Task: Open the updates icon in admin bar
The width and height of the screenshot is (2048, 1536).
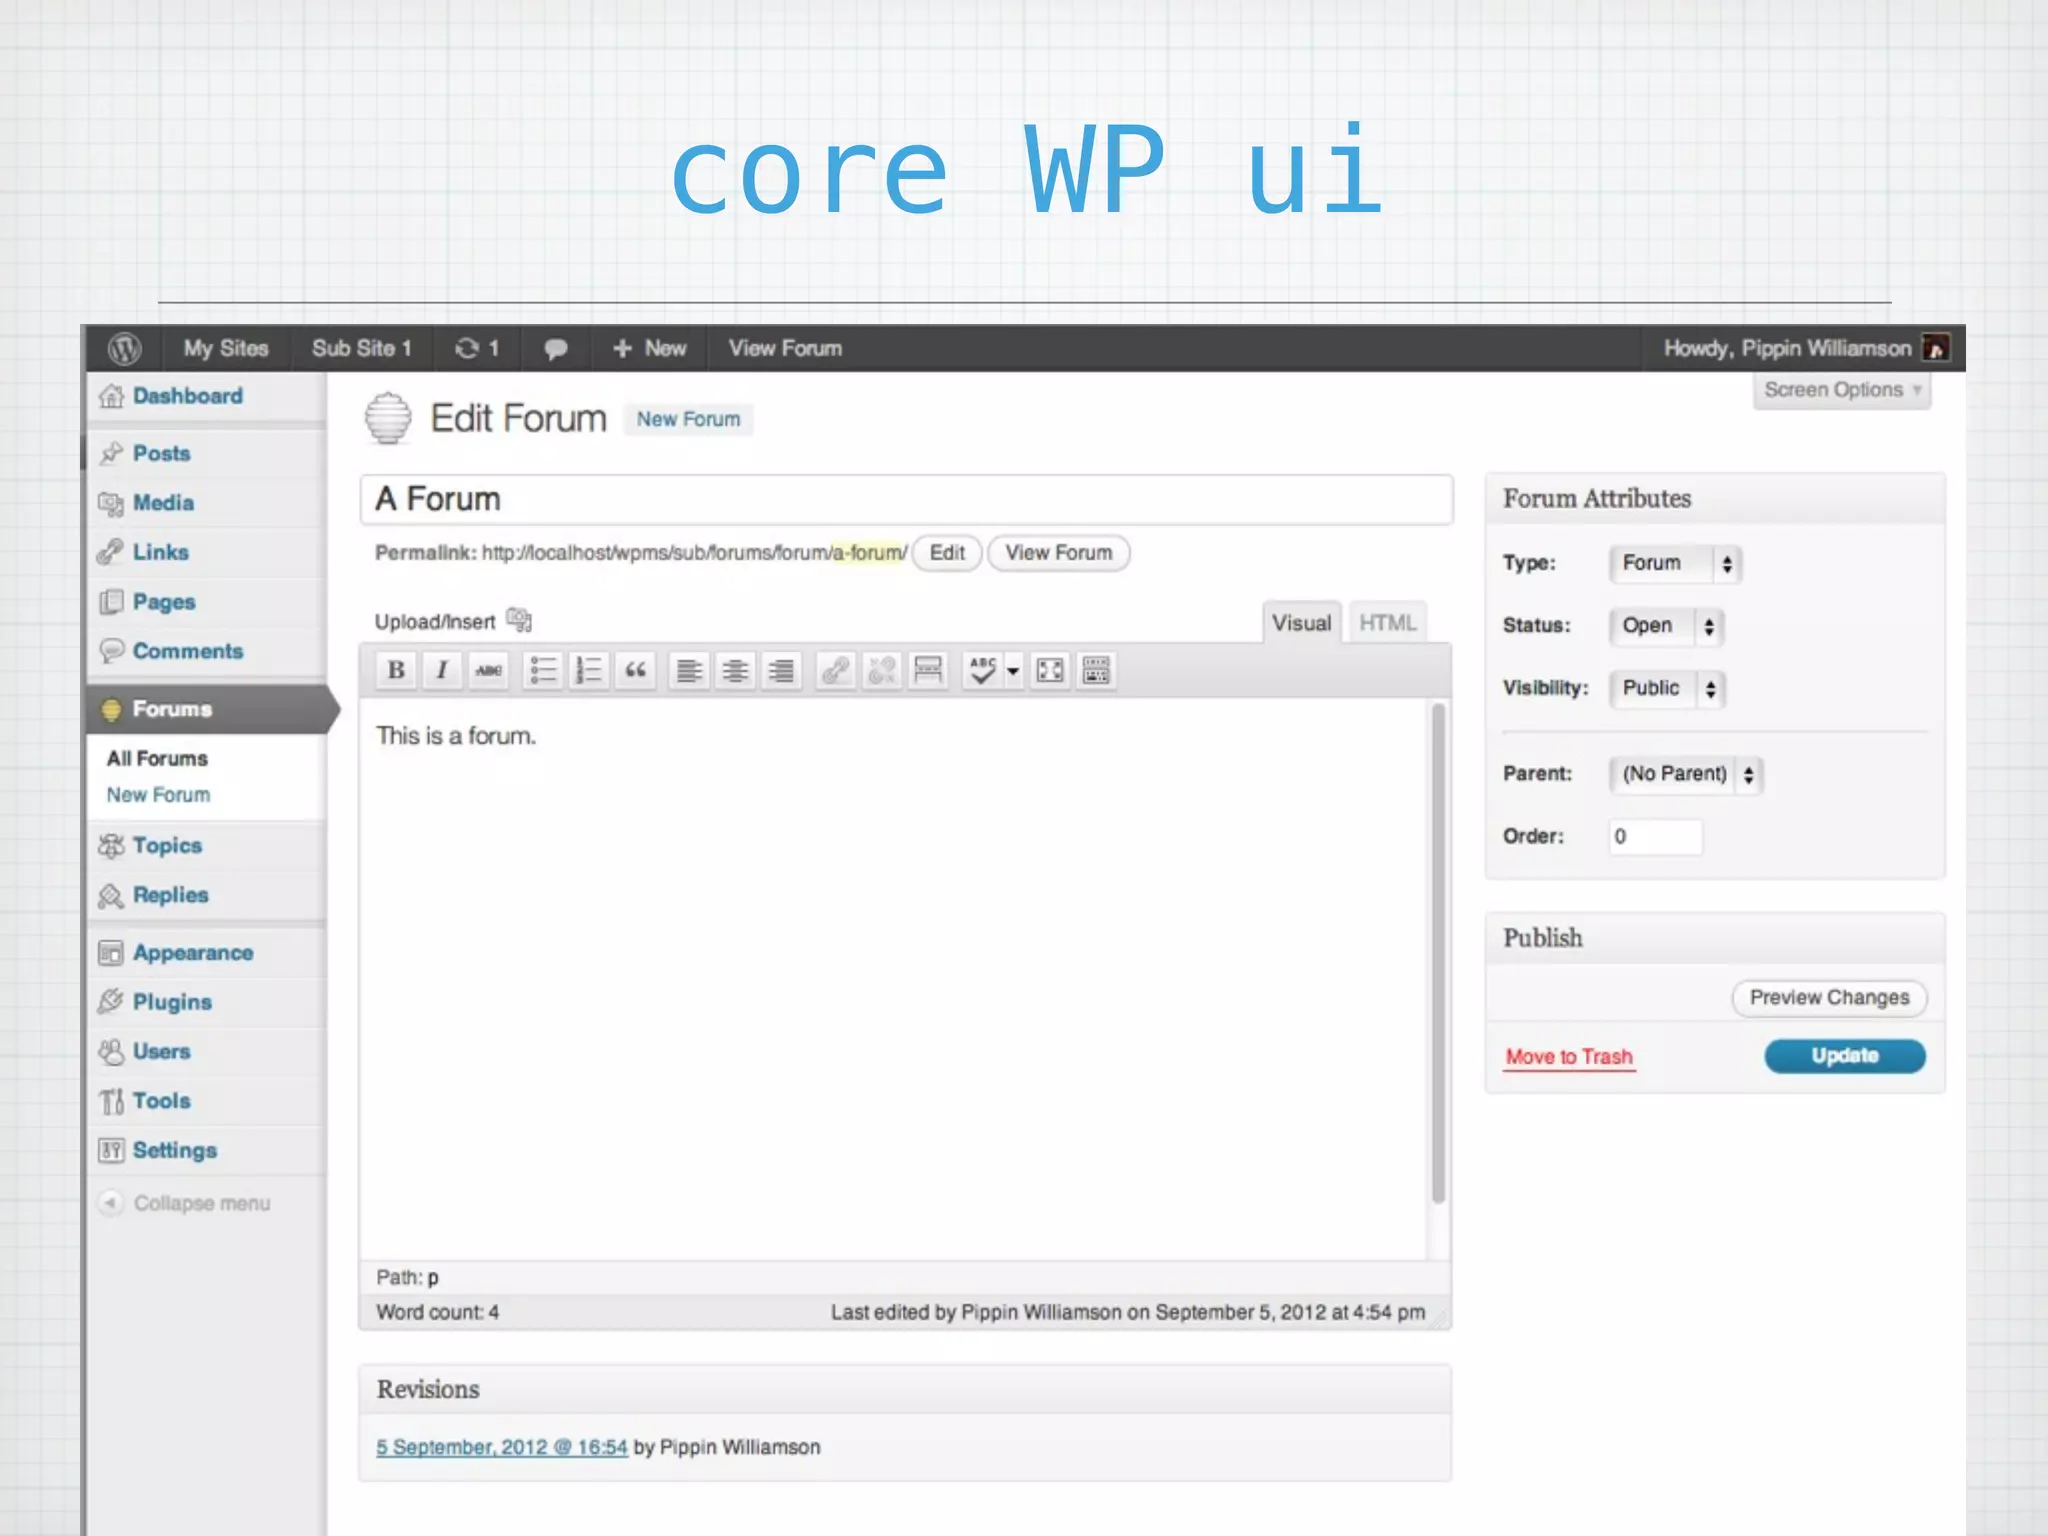Action: 476,348
